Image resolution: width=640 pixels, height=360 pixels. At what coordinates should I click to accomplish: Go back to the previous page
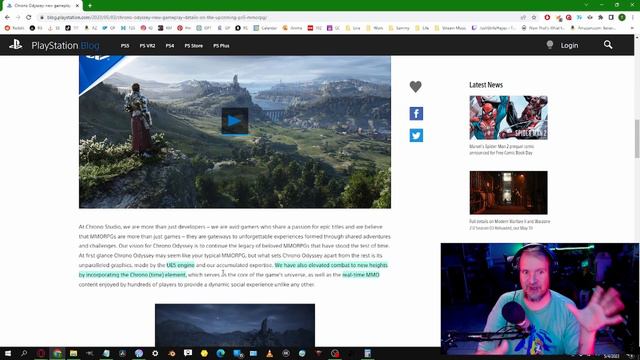point(7,17)
